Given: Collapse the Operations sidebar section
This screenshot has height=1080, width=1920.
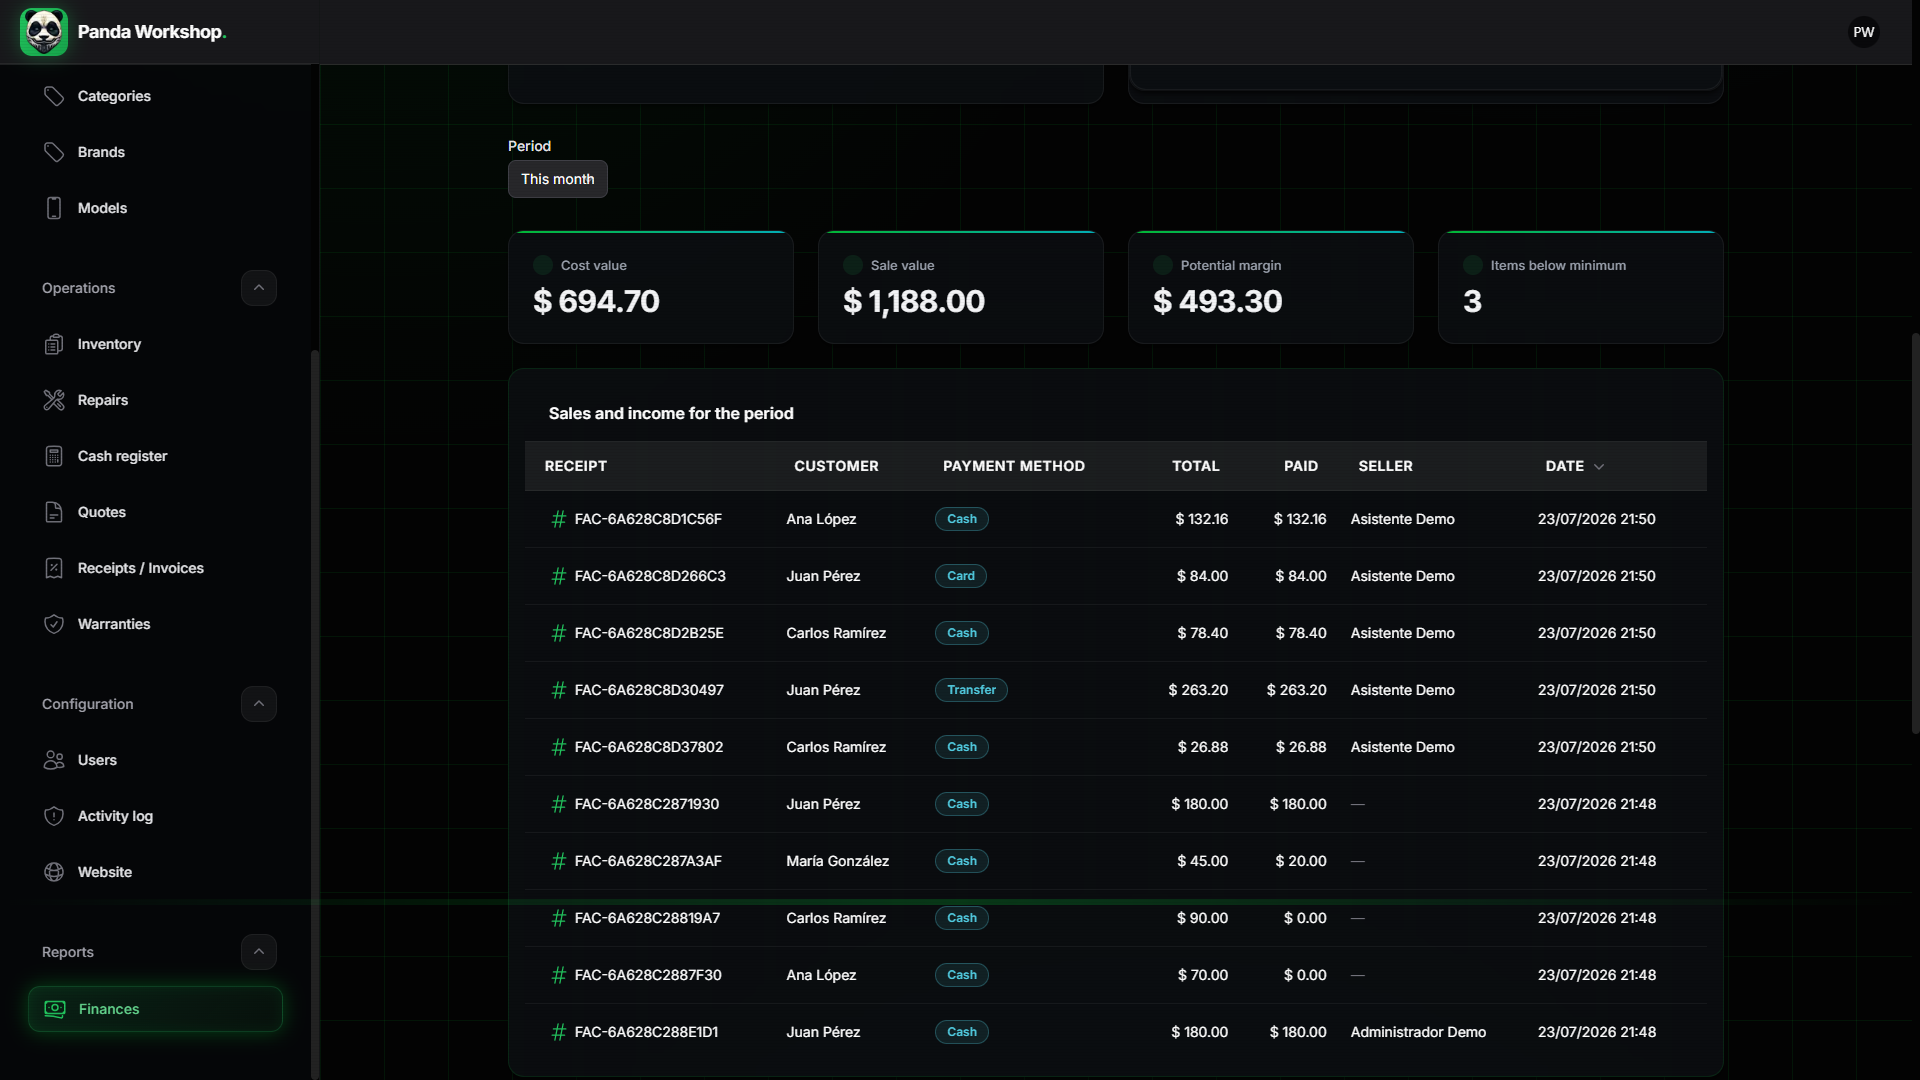Looking at the screenshot, I should [259, 288].
